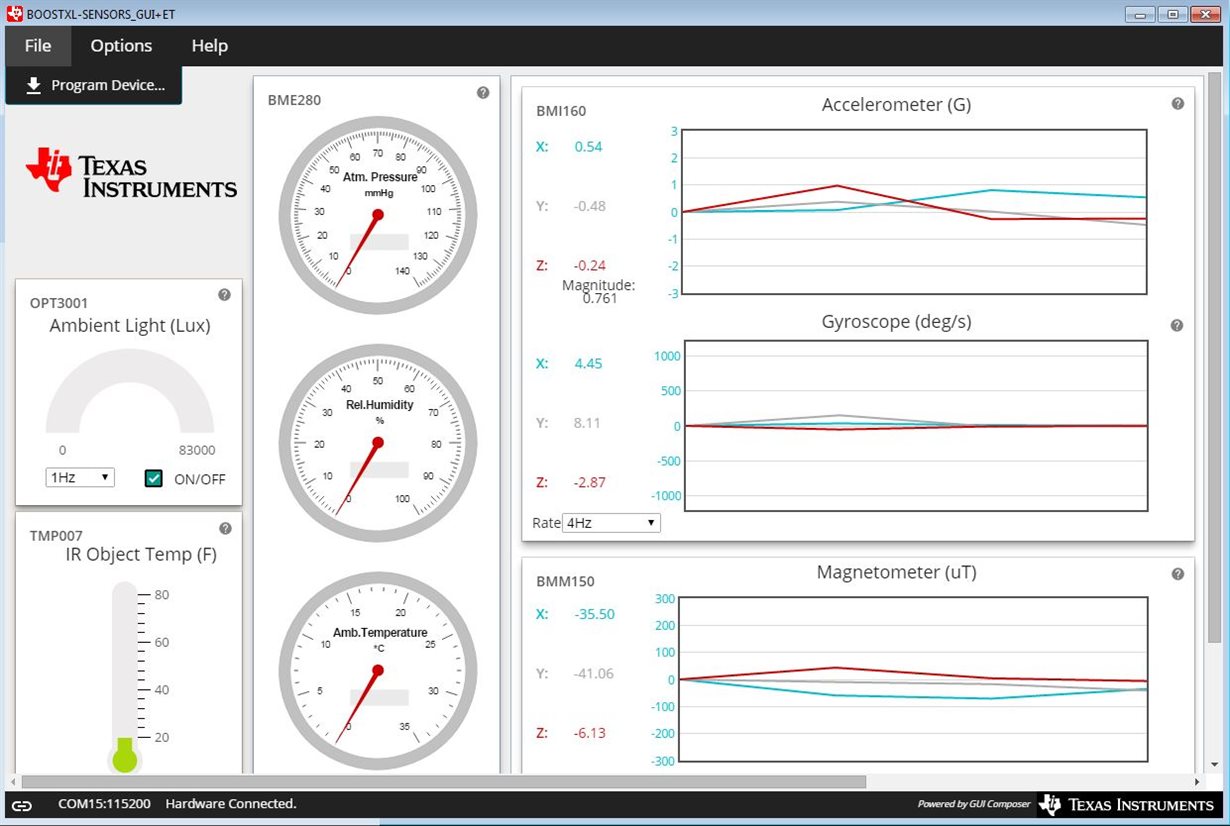Click accelerometer Y value -0.48
The image size is (1230, 826).
[x=590, y=206]
